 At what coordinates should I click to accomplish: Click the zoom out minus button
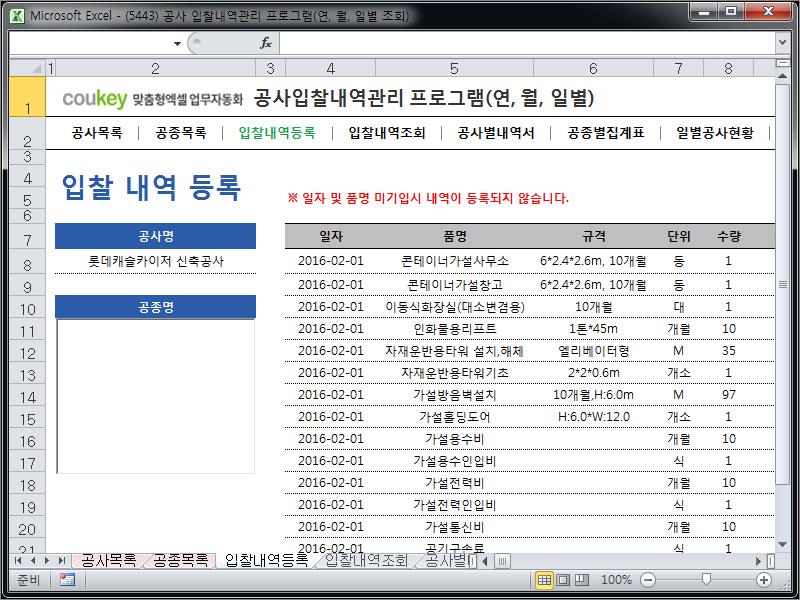(648, 580)
